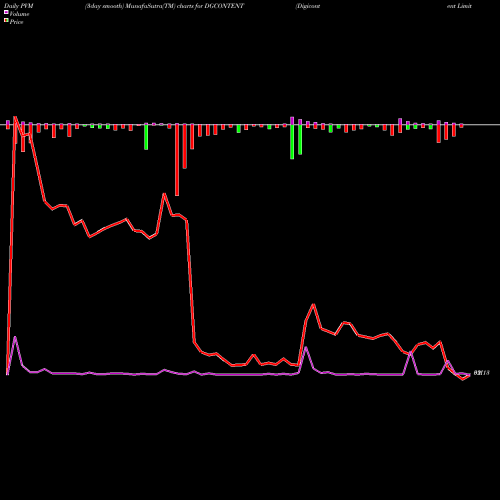The width and height of the screenshot is (500, 500).
Task: Click the red price line peak at chart start
Action: pos(15,117)
